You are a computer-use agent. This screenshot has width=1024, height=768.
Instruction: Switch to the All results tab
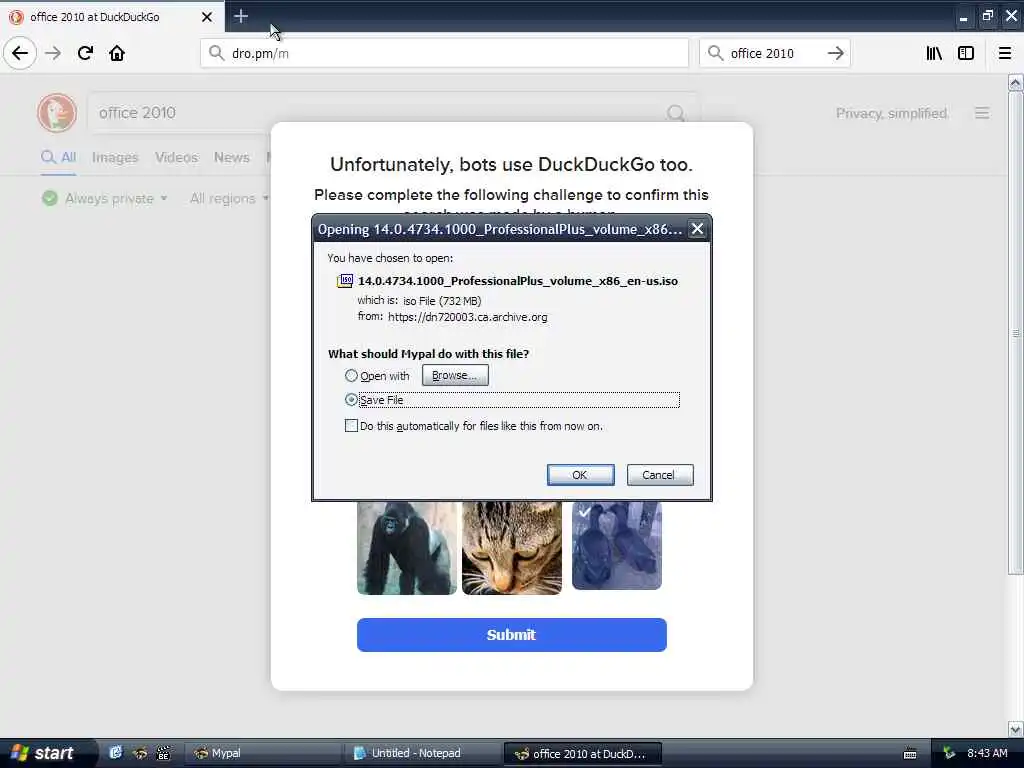pos(59,157)
